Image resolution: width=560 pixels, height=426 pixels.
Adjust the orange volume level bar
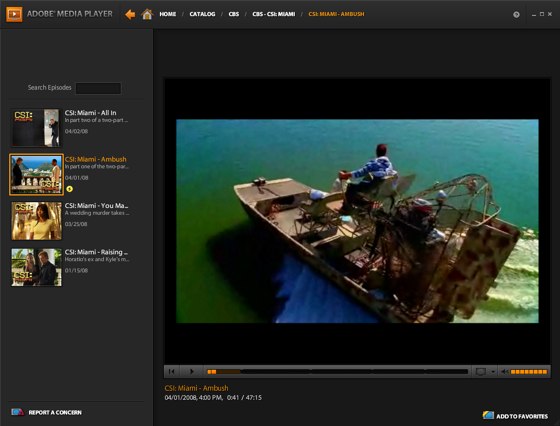point(529,372)
